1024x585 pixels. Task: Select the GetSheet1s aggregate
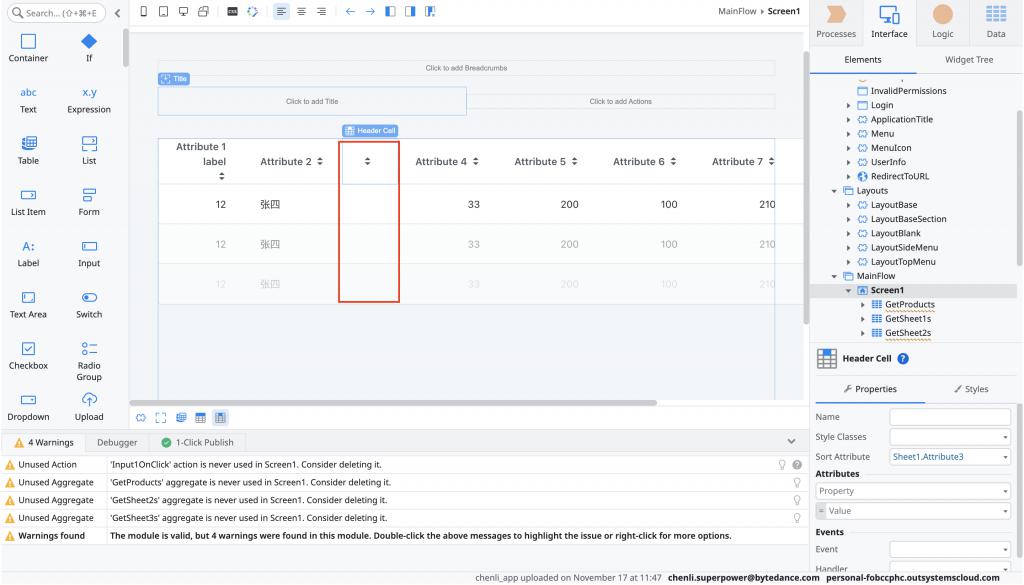(908, 319)
